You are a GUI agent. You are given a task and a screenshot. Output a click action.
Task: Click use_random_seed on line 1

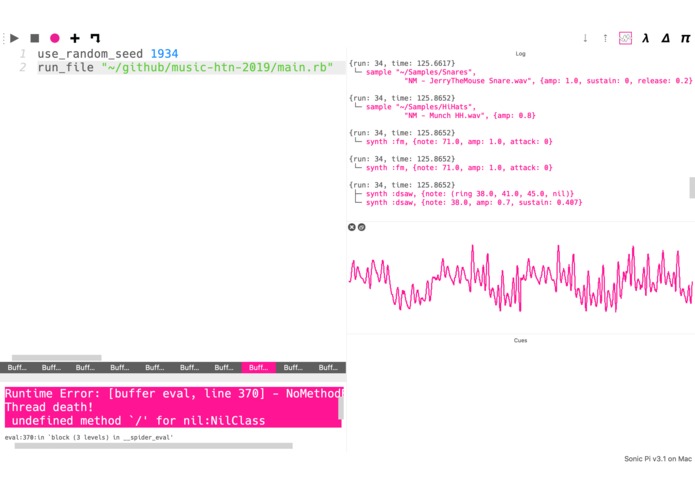click(90, 54)
